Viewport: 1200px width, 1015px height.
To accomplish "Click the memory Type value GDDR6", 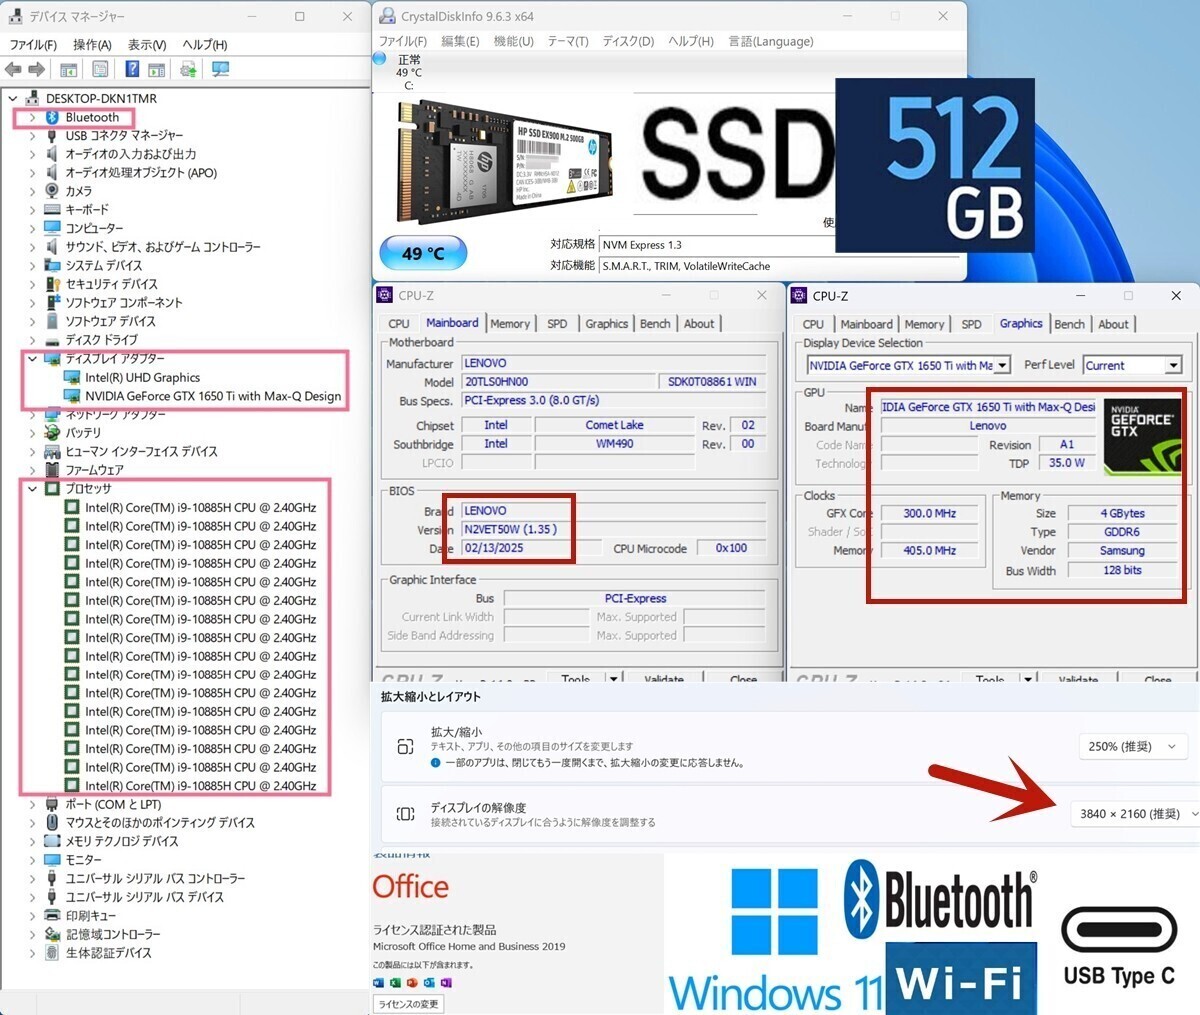I will (x=1121, y=532).
